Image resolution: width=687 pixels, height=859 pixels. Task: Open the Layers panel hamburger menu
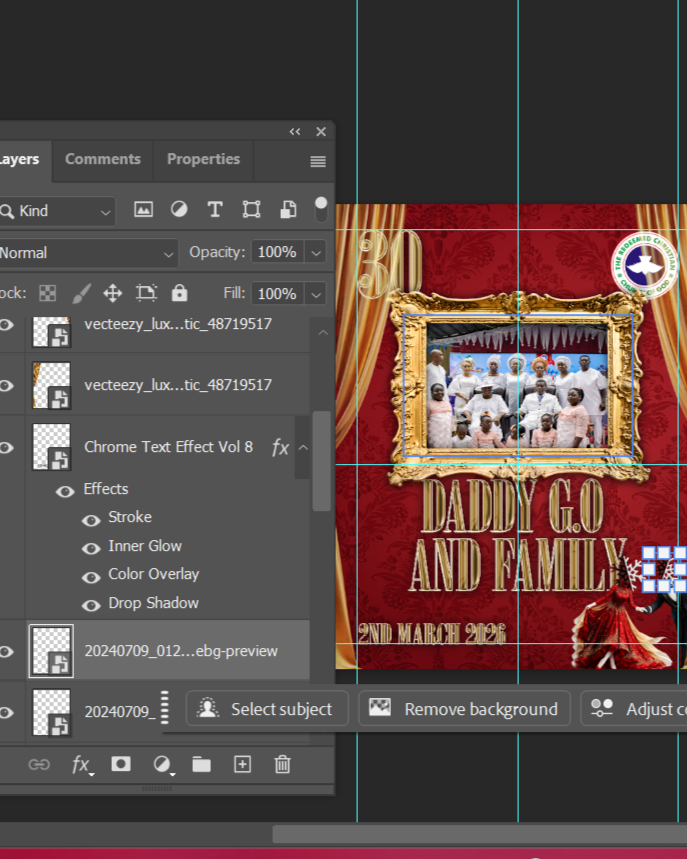pyautogui.click(x=318, y=162)
